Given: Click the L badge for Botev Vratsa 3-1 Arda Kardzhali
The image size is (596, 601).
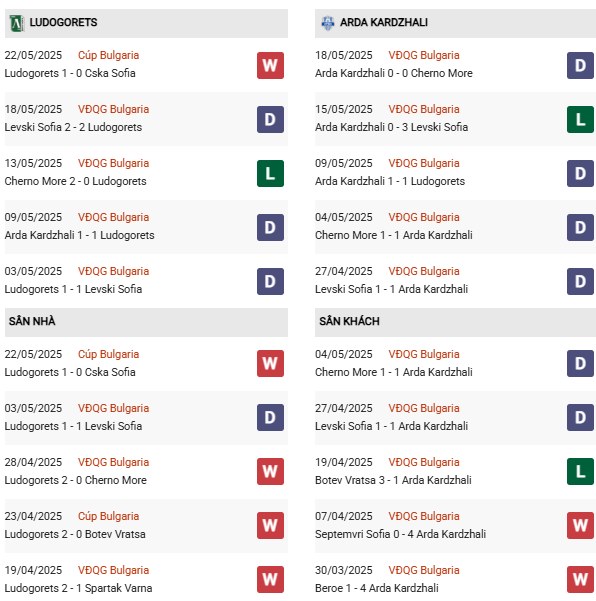Looking at the screenshot, I should point(580,471).
